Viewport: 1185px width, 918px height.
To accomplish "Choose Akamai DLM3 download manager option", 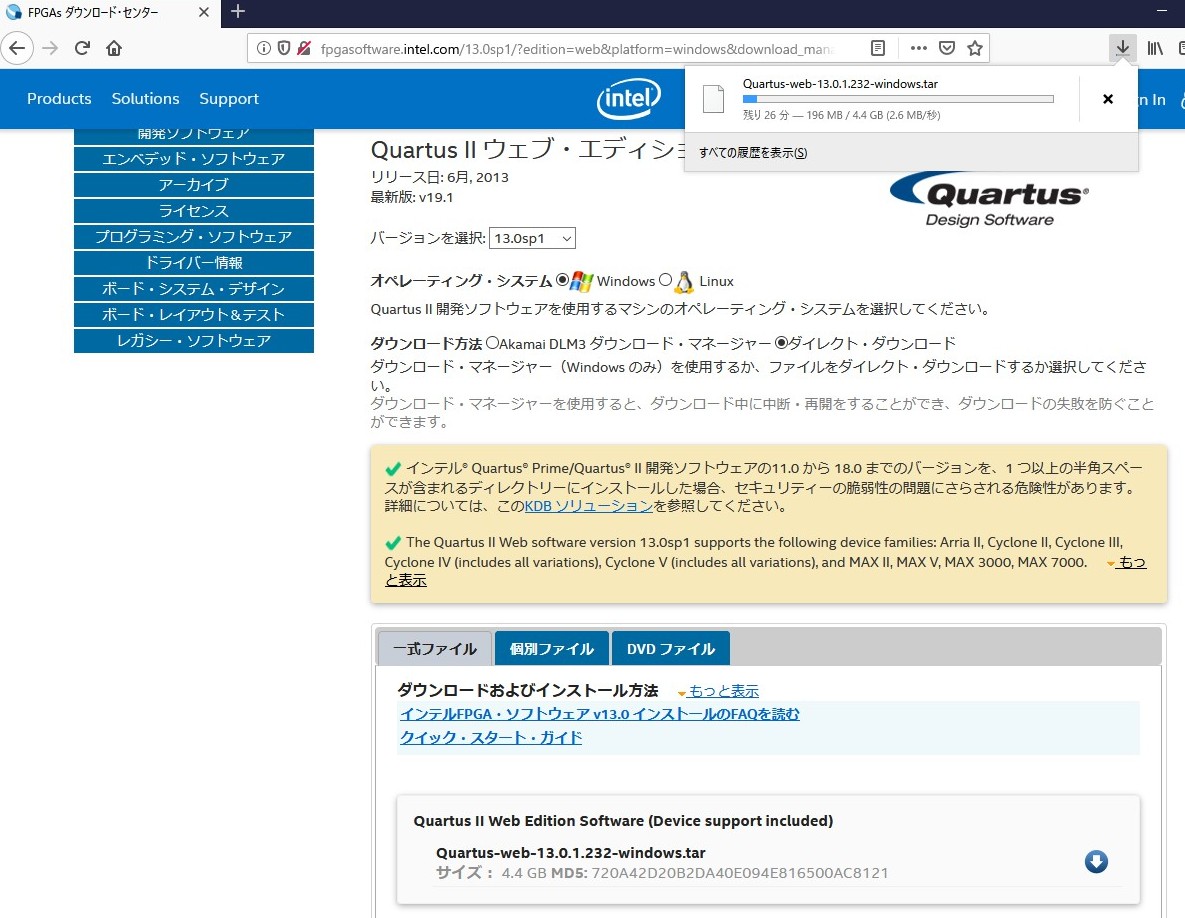I will (x=492, y=342).
